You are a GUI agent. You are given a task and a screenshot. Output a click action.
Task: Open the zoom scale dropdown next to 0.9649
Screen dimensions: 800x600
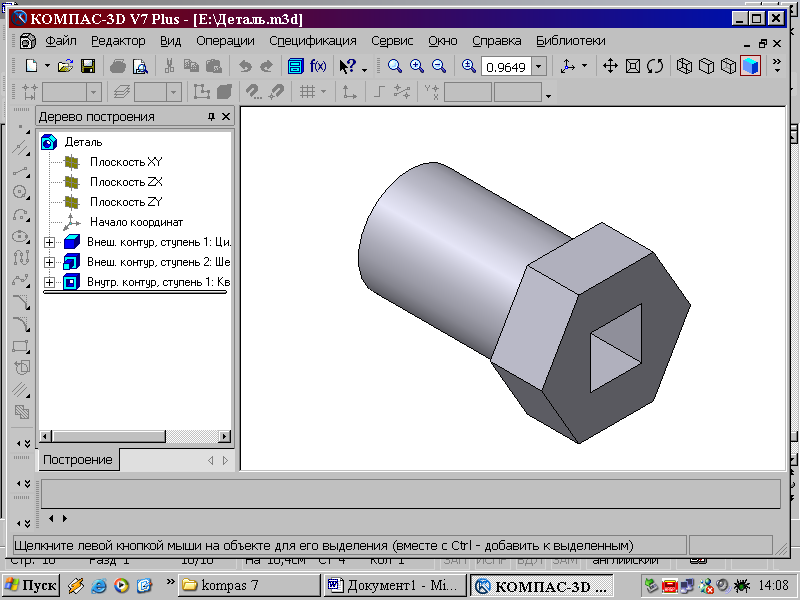point(538,67)
